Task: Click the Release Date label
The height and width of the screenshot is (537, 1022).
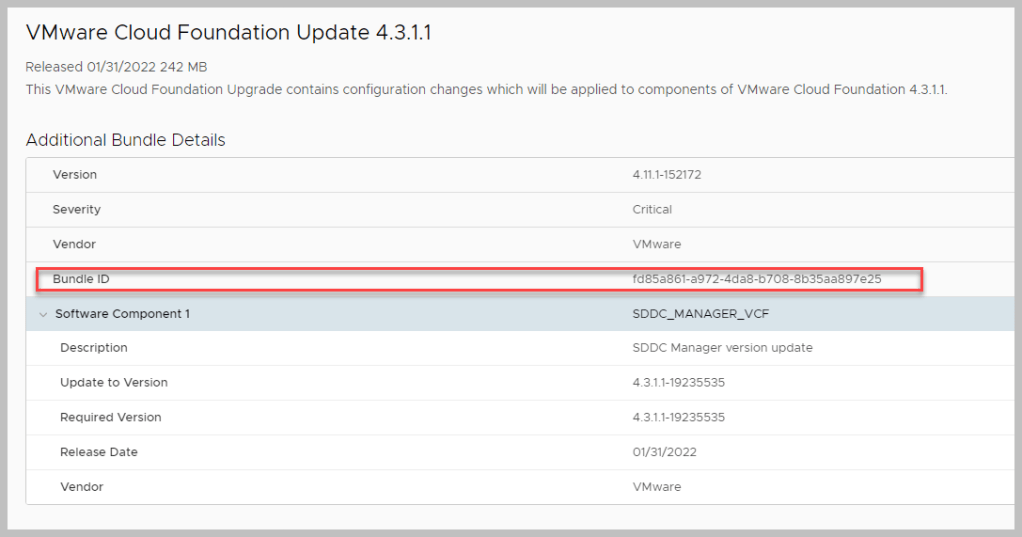Action: click(x=99, y=452)
